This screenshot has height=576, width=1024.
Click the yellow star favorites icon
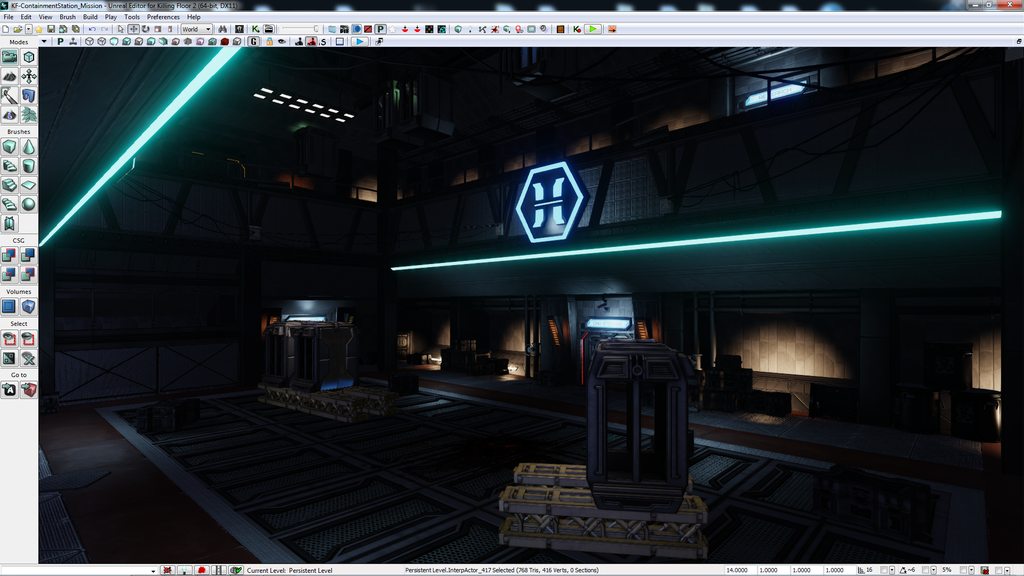39,29
